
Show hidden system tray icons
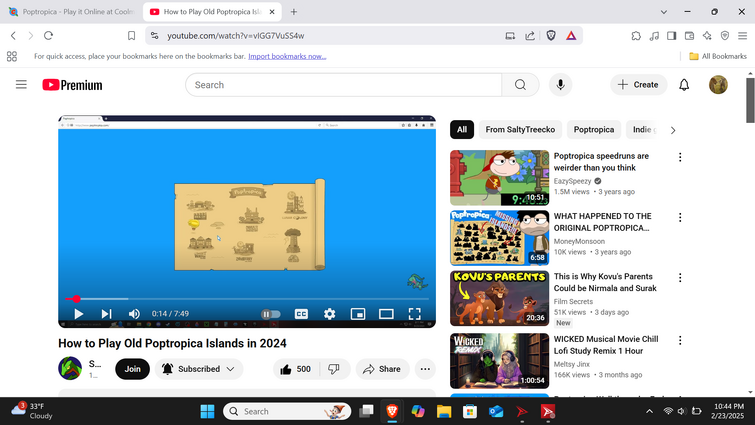click(649, 411)
